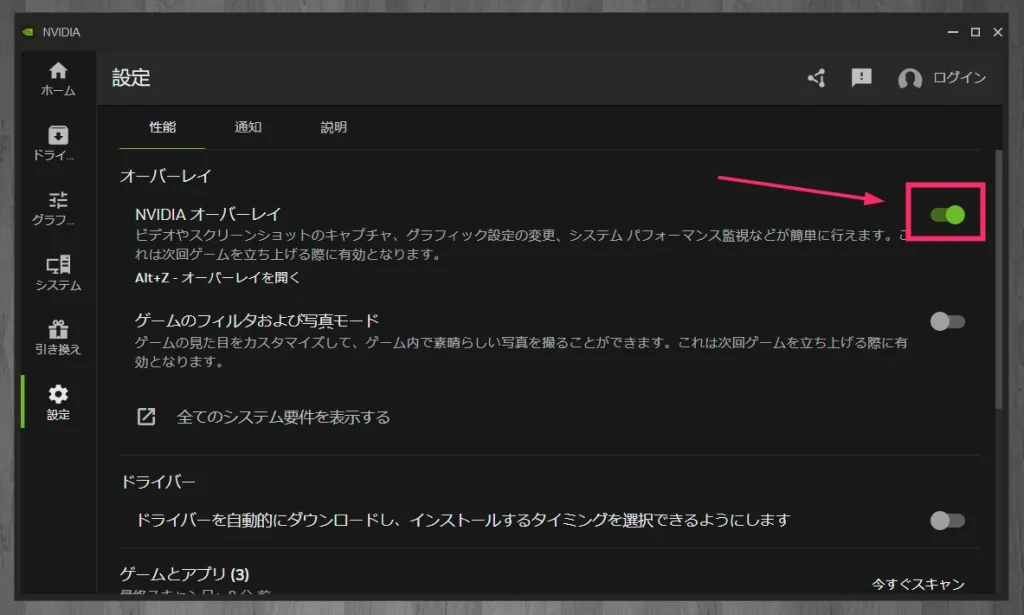Click the ログイン login button

tap(959, 78)
